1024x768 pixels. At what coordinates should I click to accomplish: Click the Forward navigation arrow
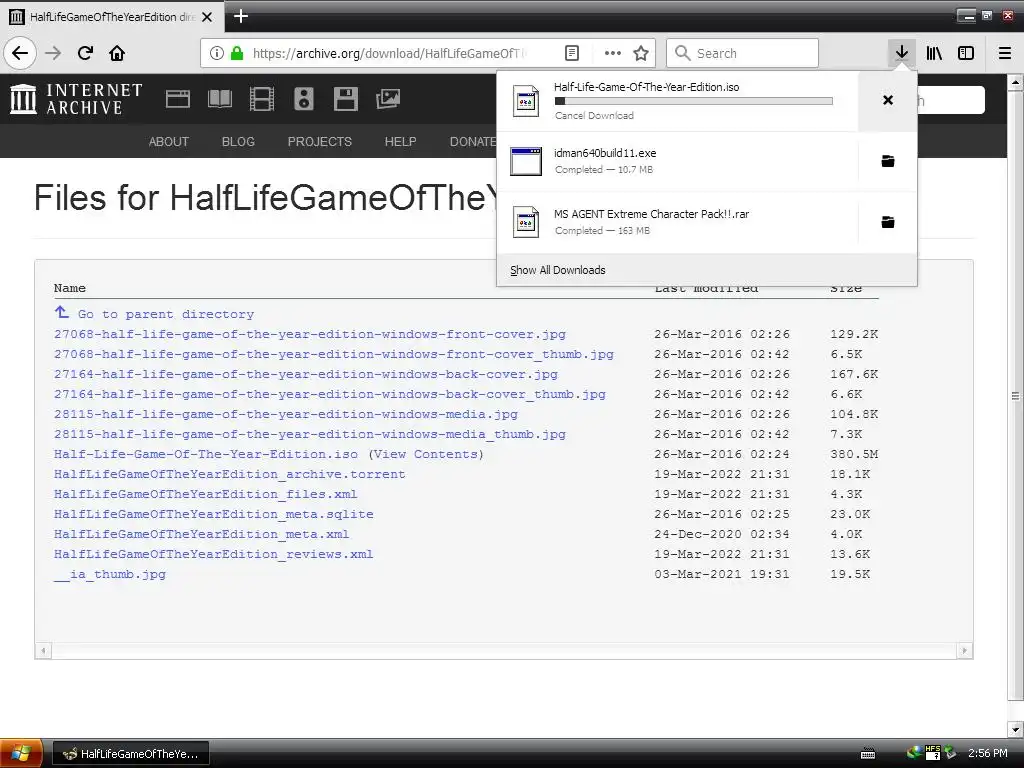click(53, 53)
